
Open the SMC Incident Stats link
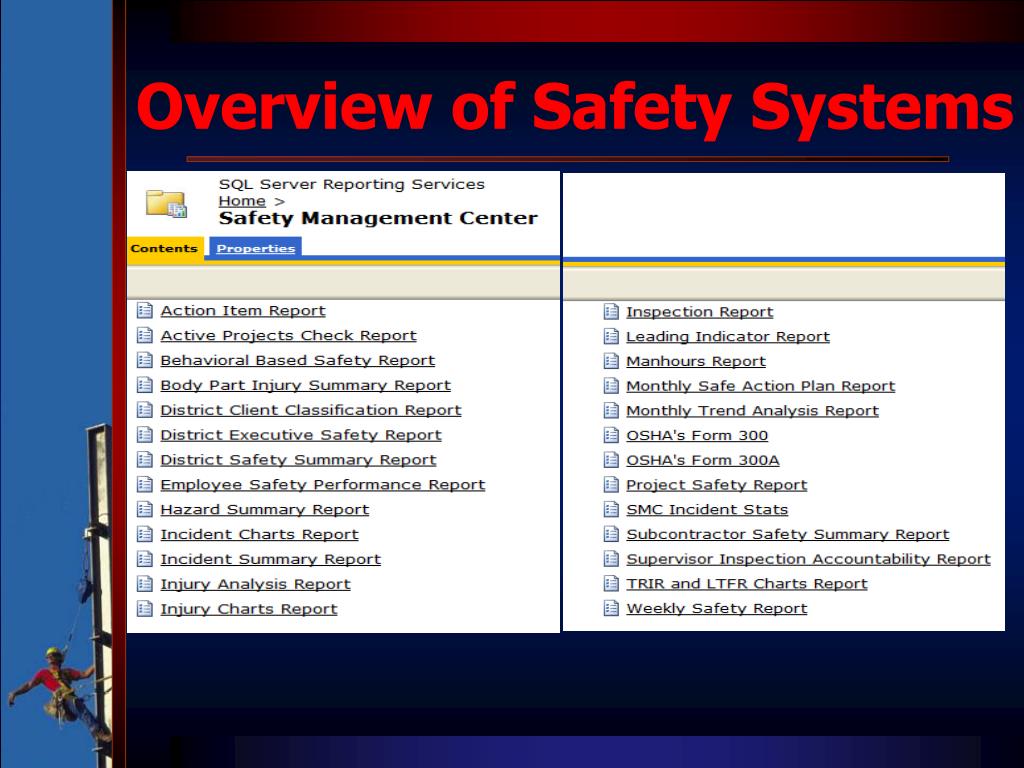pyautogui.click(x=706, y=510)
